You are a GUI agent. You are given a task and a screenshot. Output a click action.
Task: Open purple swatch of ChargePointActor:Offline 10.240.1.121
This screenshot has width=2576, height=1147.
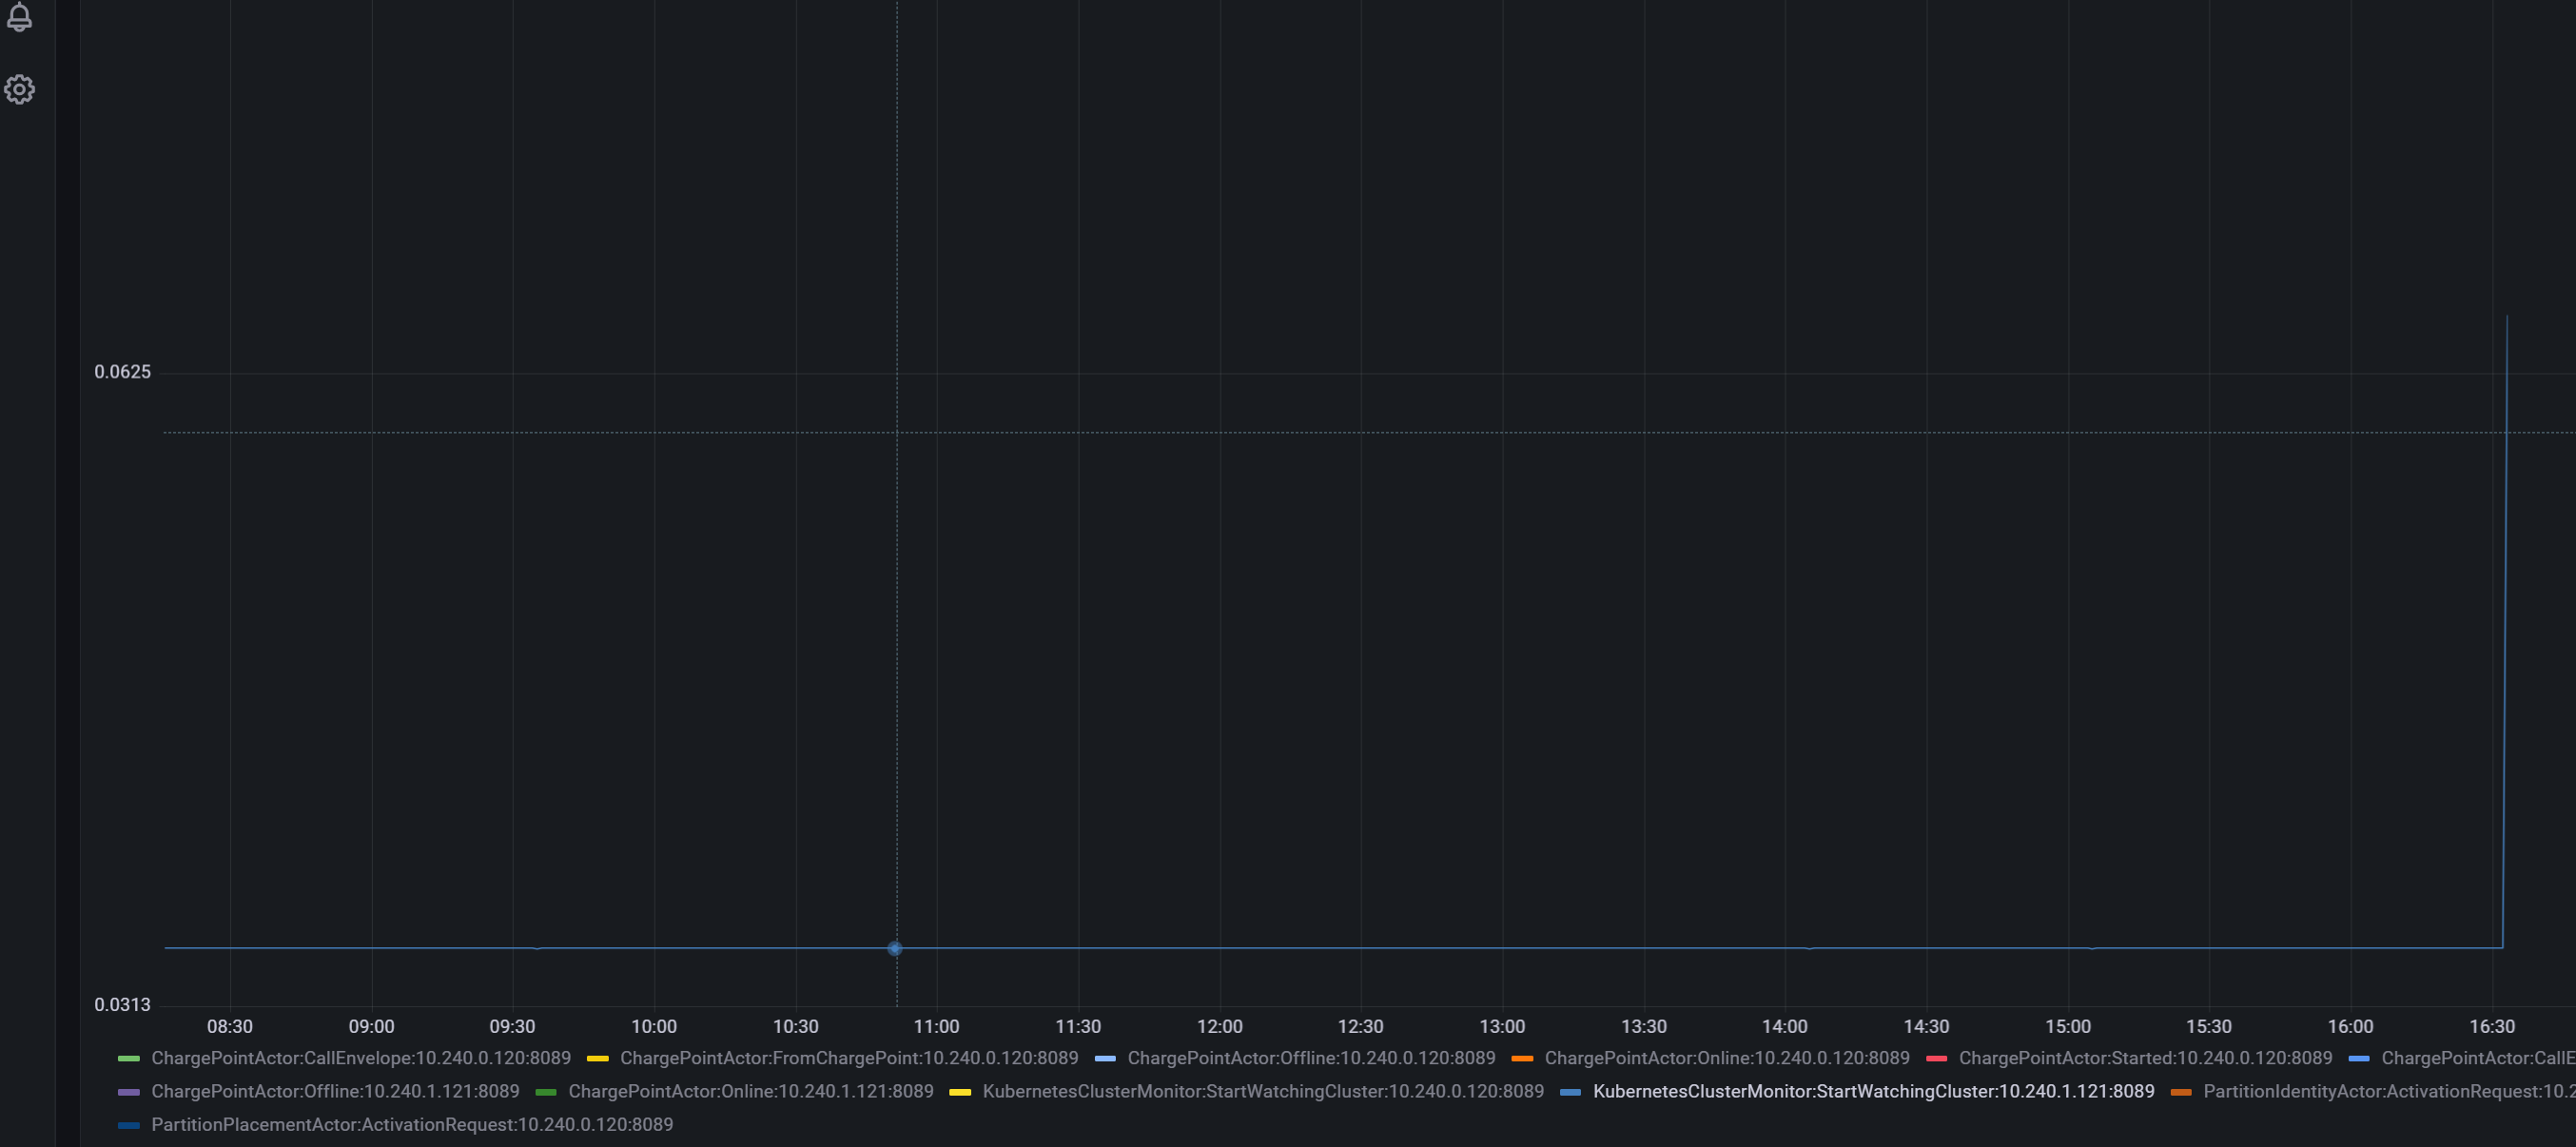(129, 1092)
